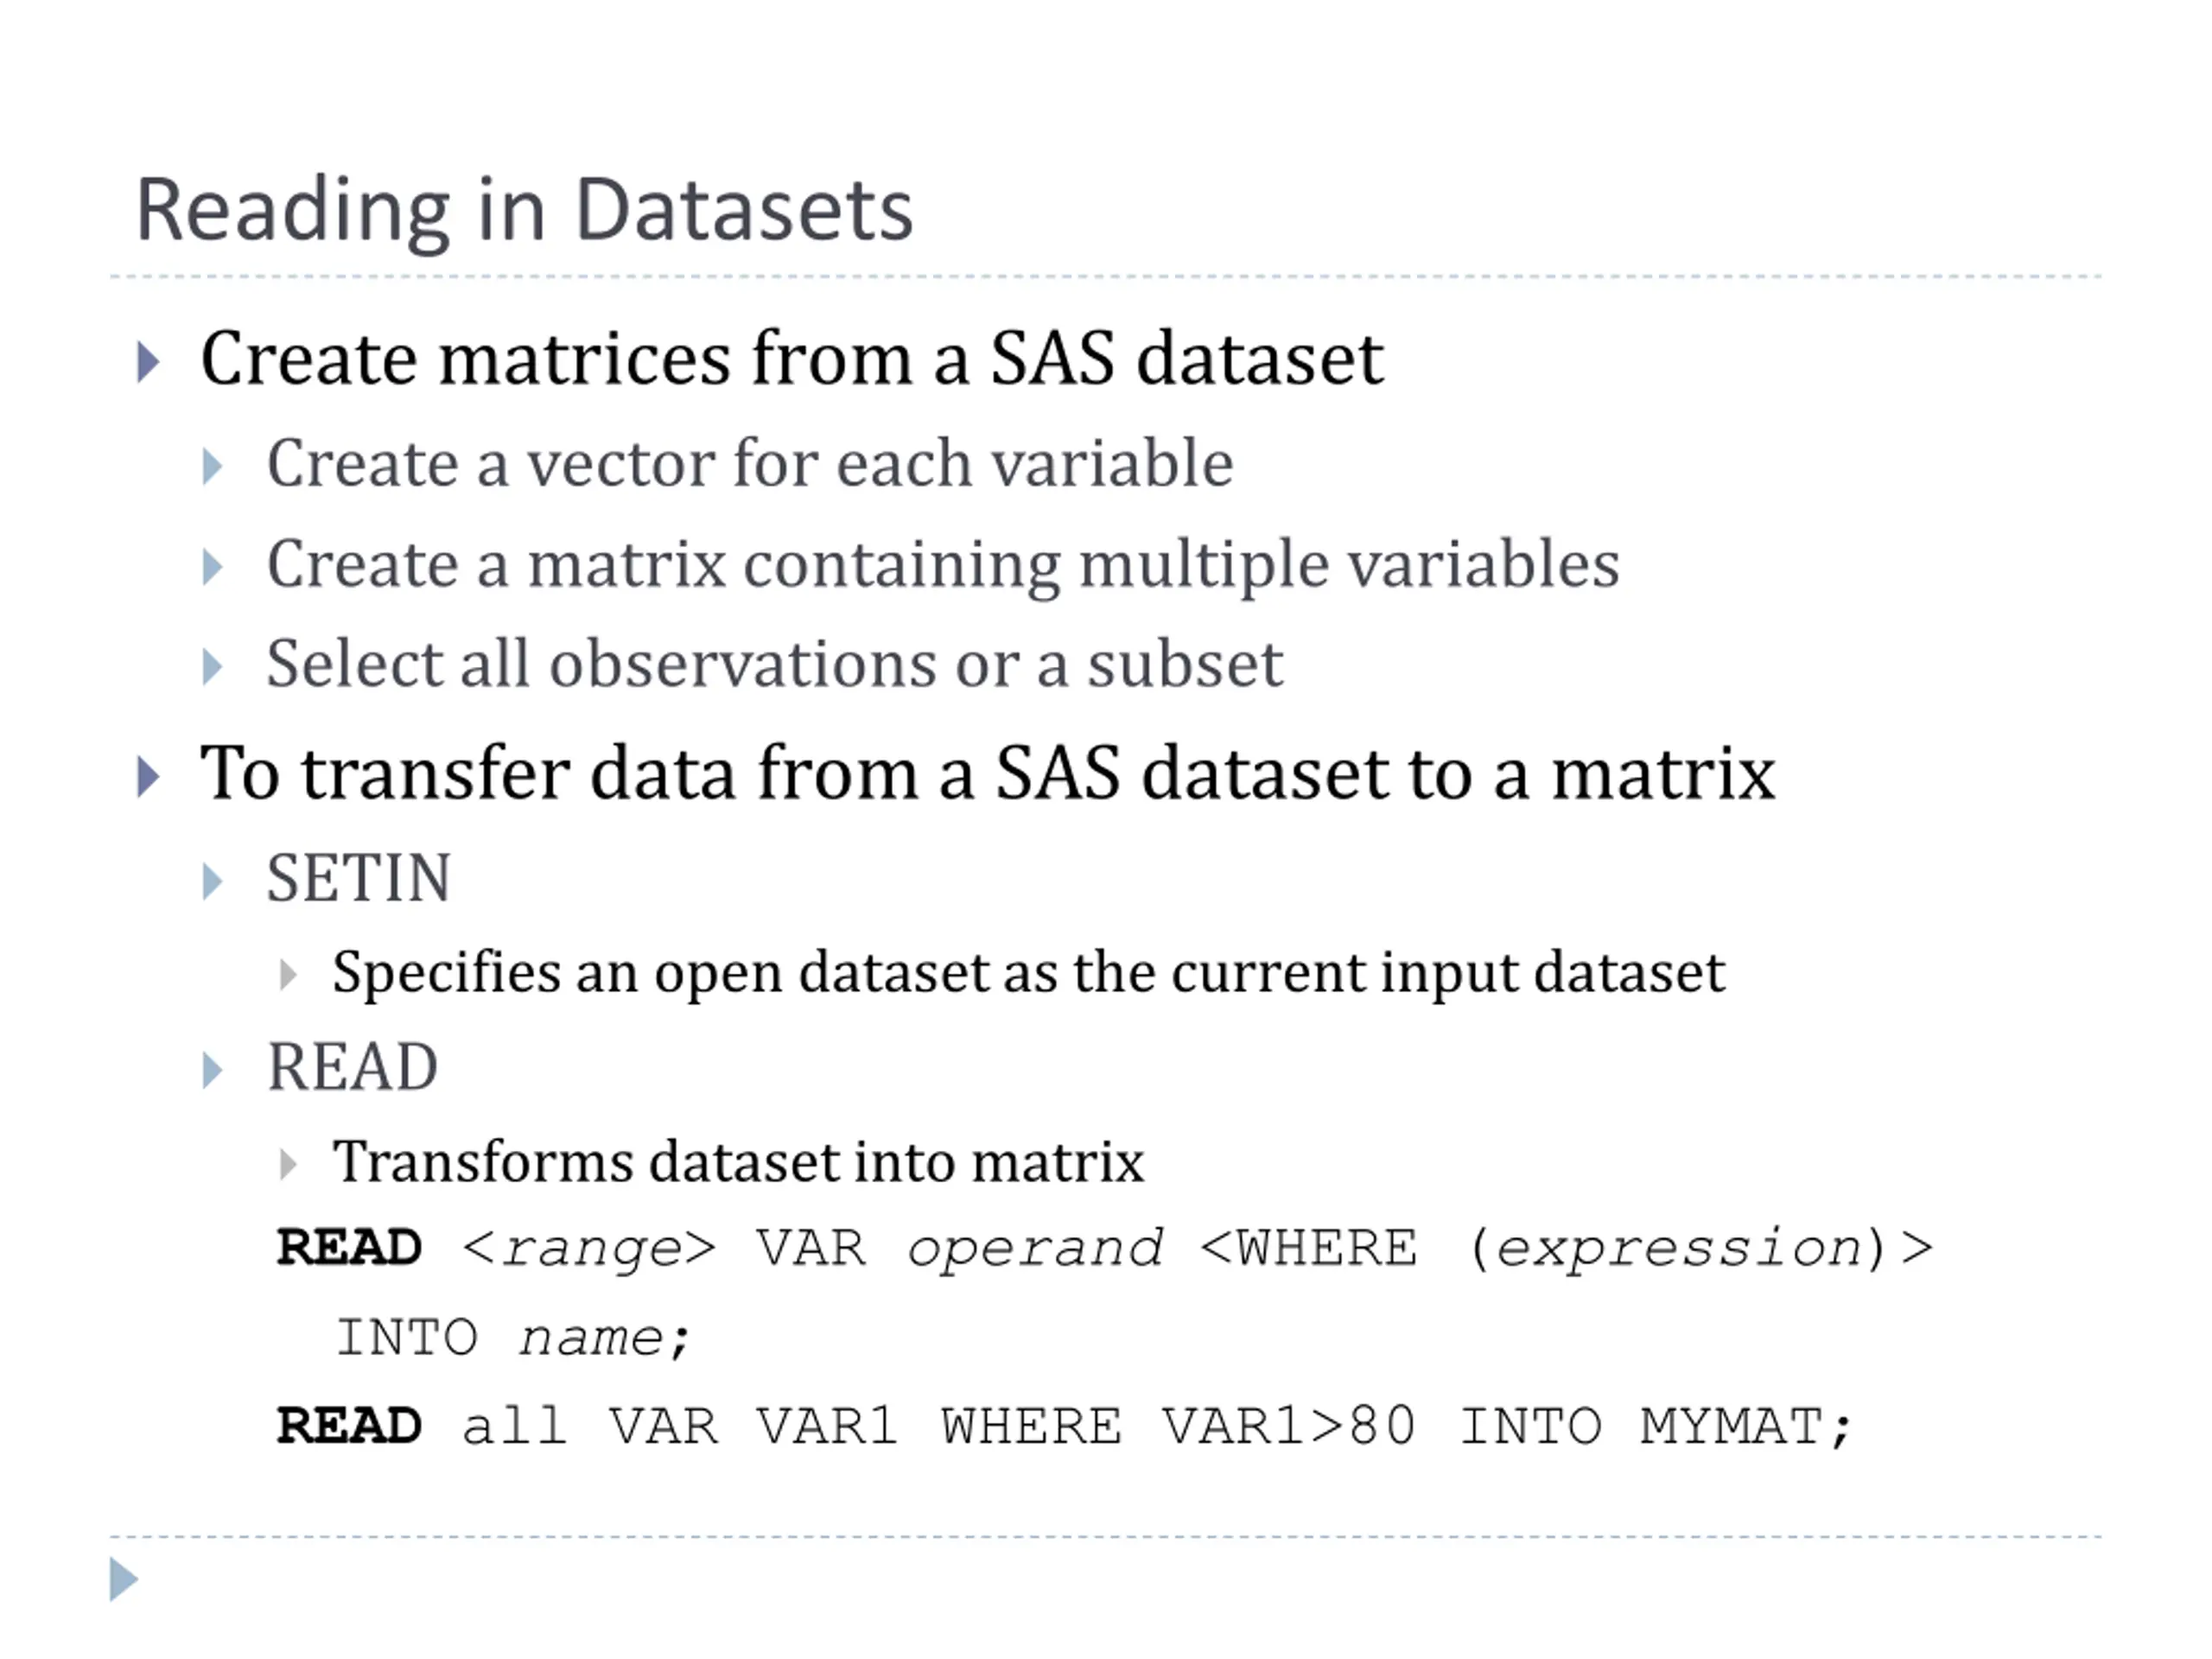This screenshot has width=2212, height=1659.
Task: Click the 'Transforms dataset into matrix' text
Action: tap(738, 1162)
